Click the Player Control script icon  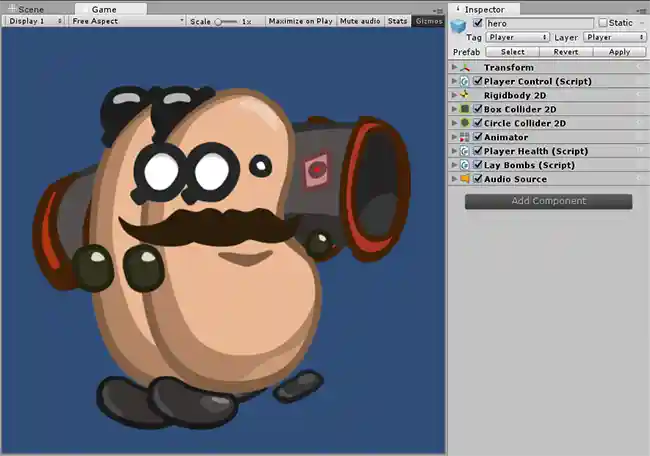coord(465,81)
